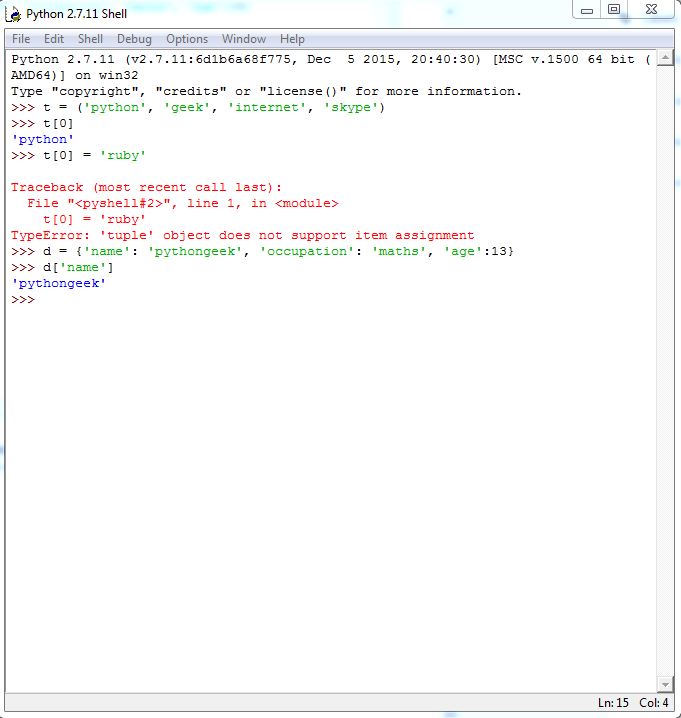Viewport: 681px width, 718px height.
Task: Open the File menu
Action: (x=21, y=39)
